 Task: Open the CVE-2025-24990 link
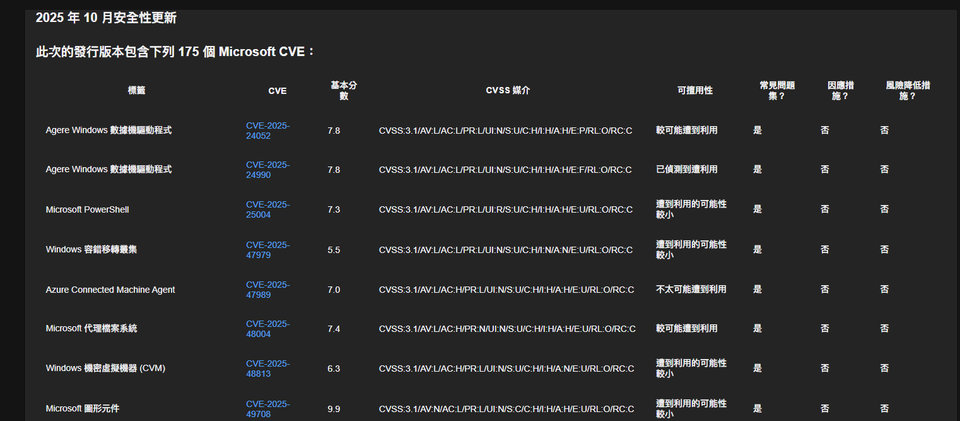[x=267, y=169]
